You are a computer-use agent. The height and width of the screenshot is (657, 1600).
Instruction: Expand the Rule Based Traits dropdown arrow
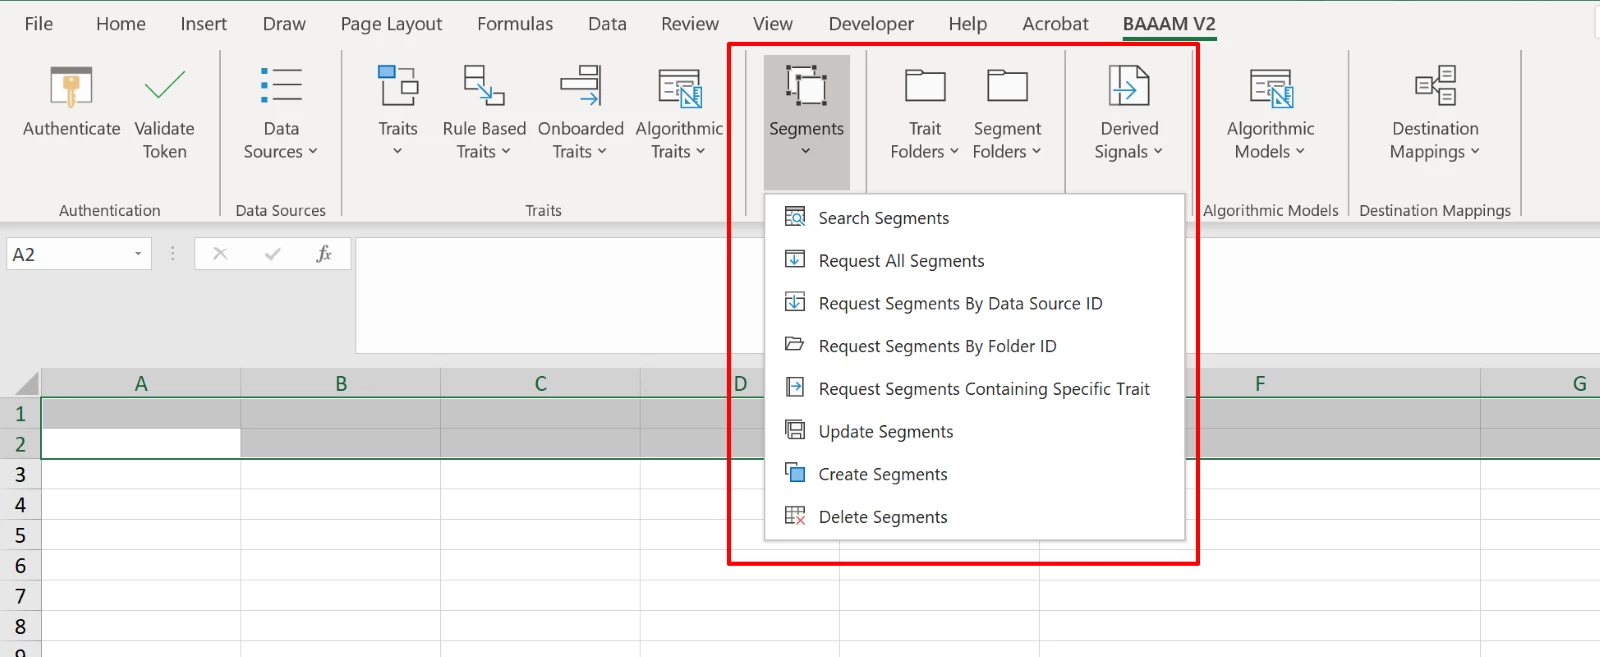click(506, 151)
